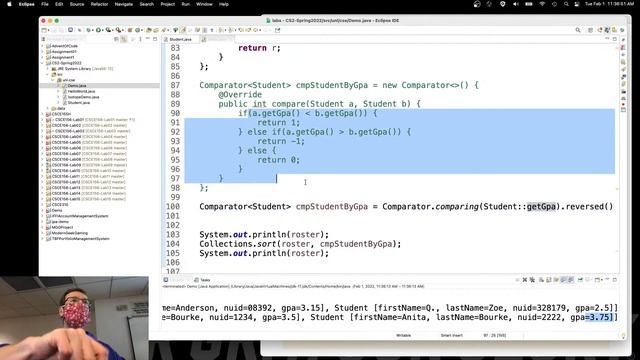Minimize the Package Explorer view
The height and width of the screenshot is (360, 640).
(148, 39)
